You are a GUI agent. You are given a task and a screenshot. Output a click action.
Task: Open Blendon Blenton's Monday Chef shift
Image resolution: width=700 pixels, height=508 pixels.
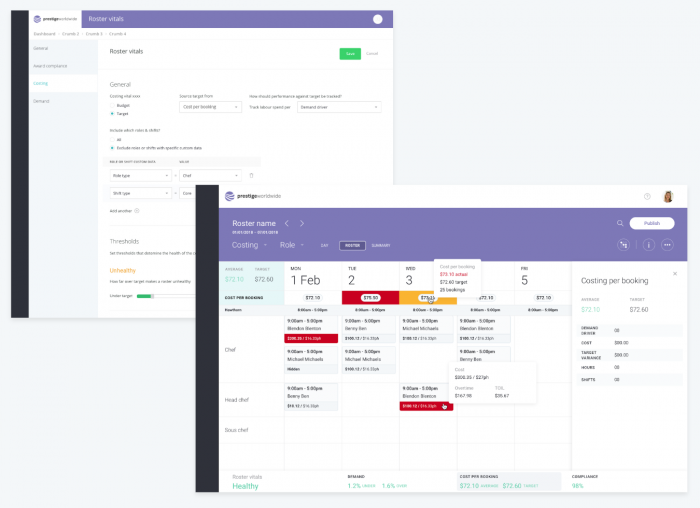[311, 329]
